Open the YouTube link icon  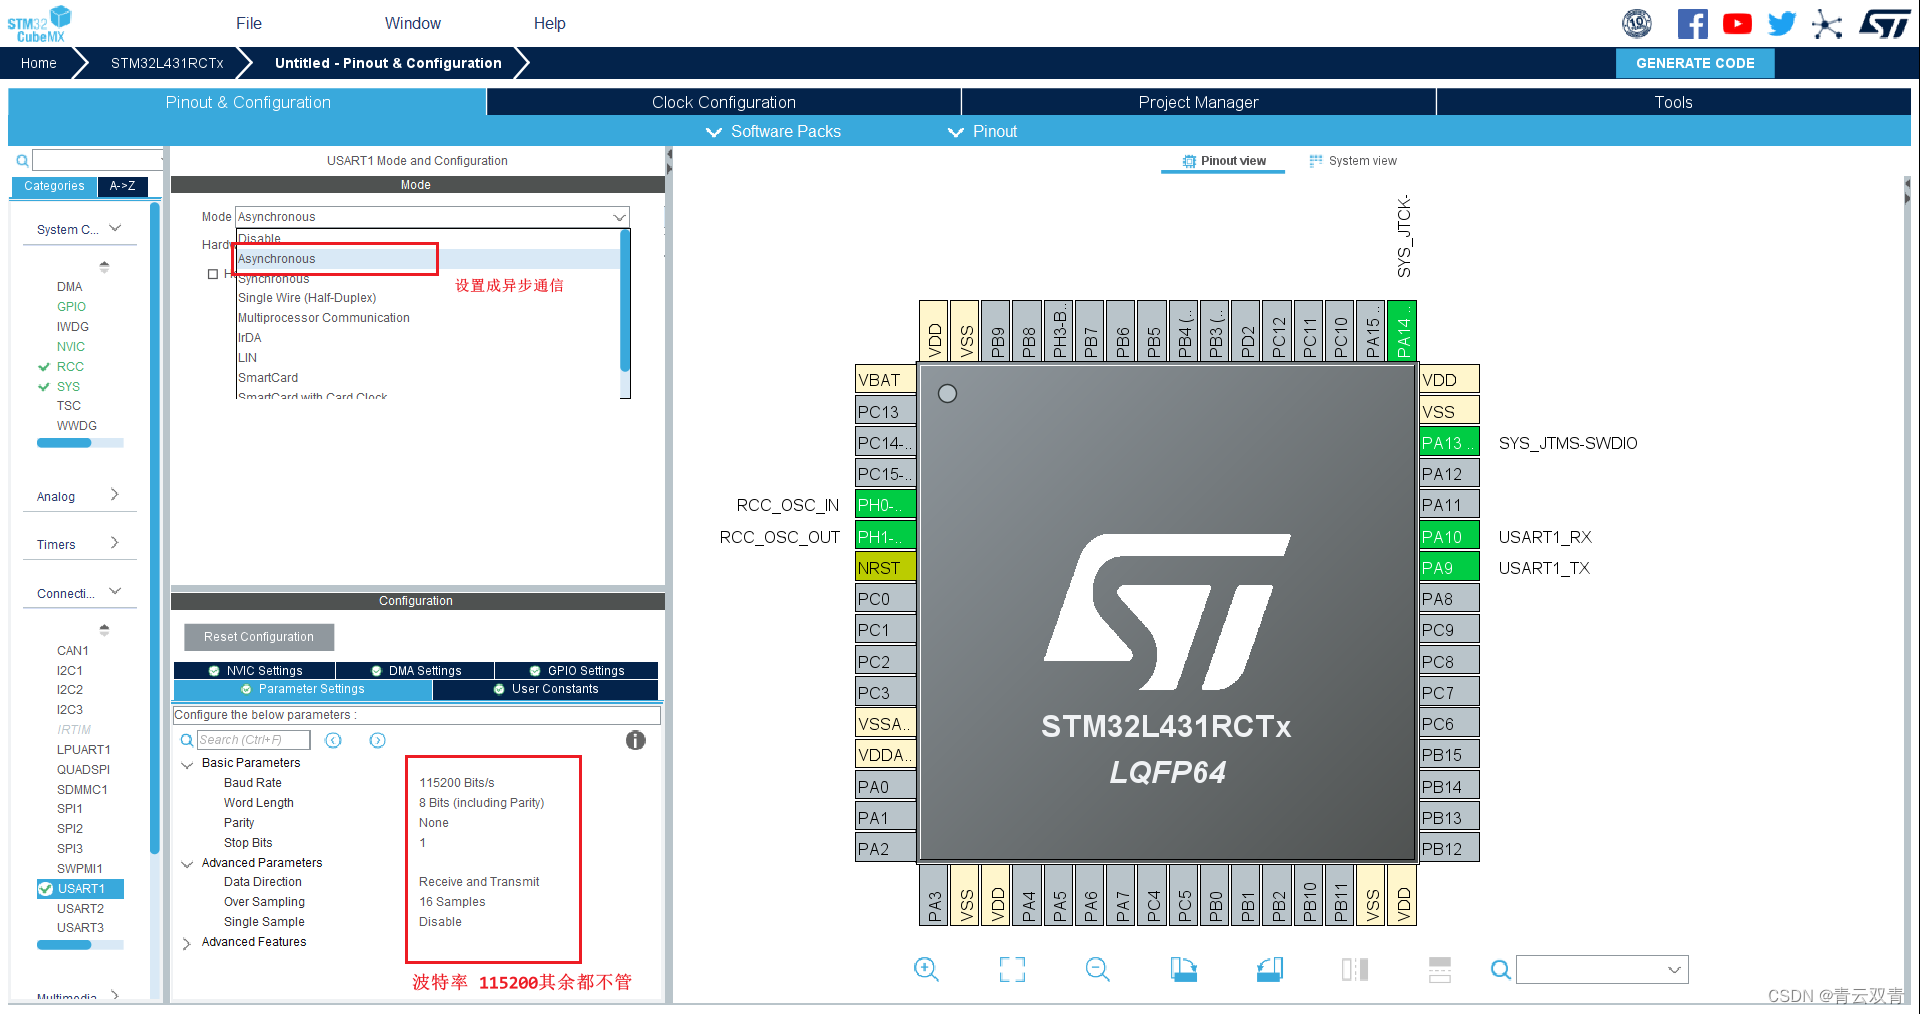click(1737, 23)
